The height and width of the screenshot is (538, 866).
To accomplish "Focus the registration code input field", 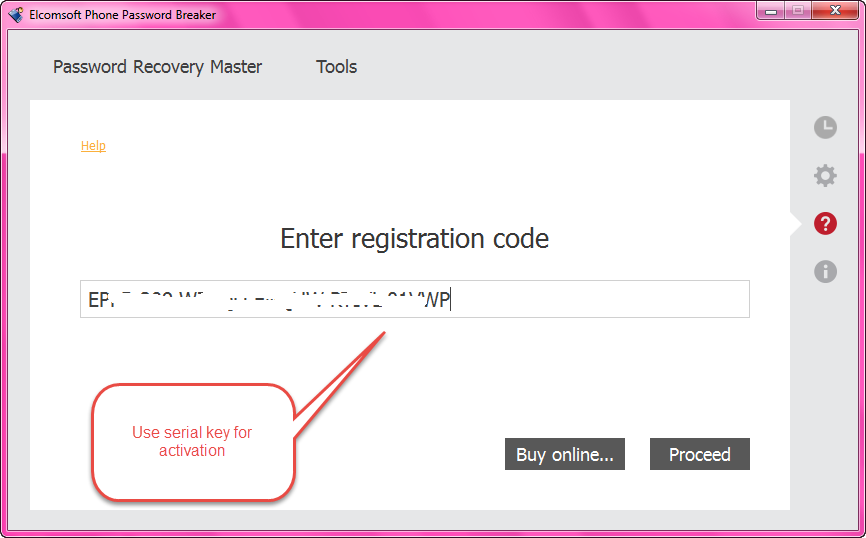I will (x=415, y=299).
